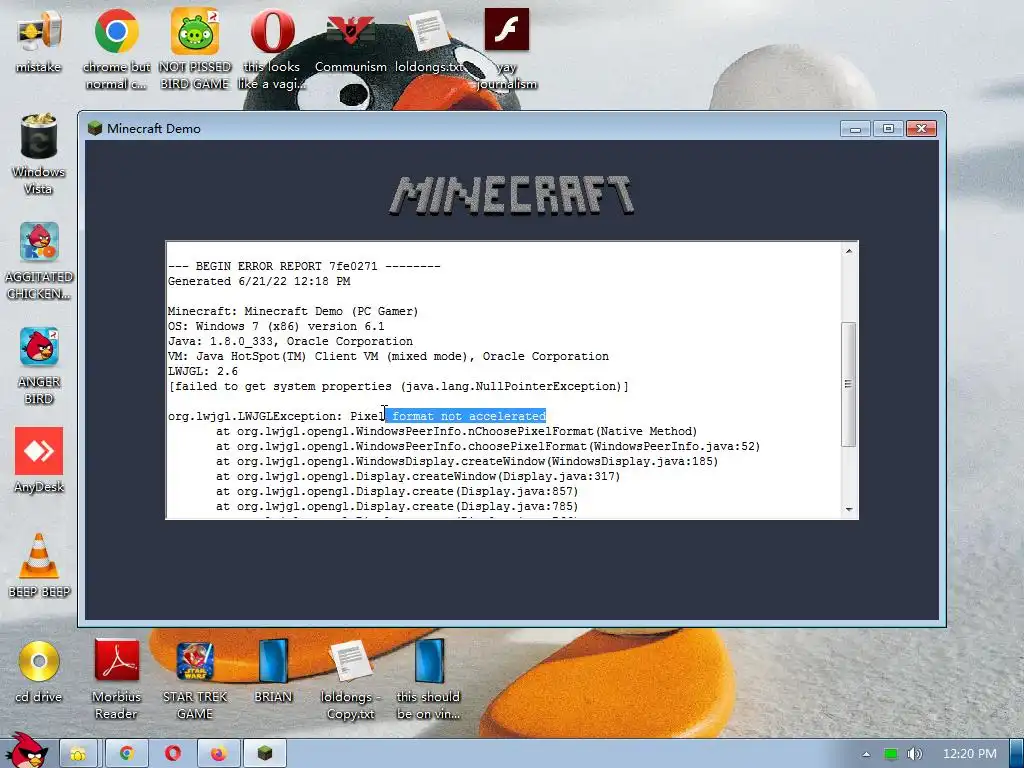Click the Flash icon 'yay journalism'
The height and width of the screenshot is (768, 1024).
point(507,49)
